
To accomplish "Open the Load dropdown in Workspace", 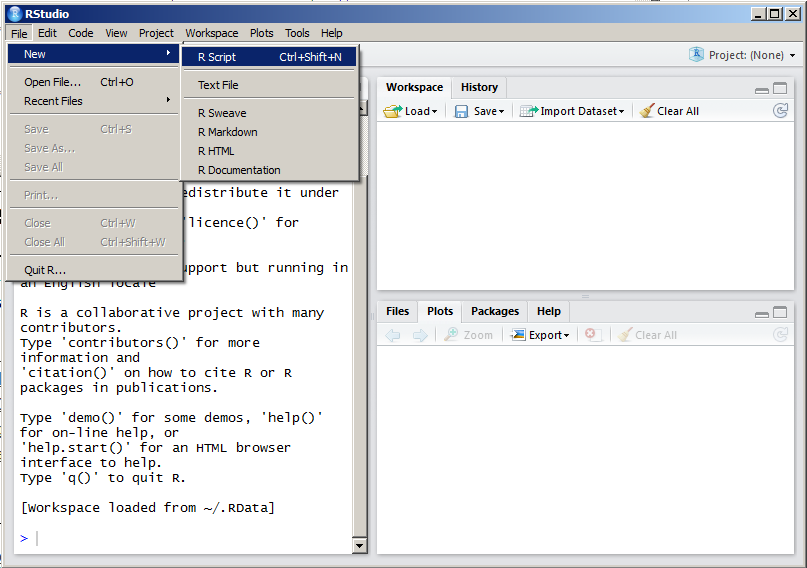I will pos(411,111).
